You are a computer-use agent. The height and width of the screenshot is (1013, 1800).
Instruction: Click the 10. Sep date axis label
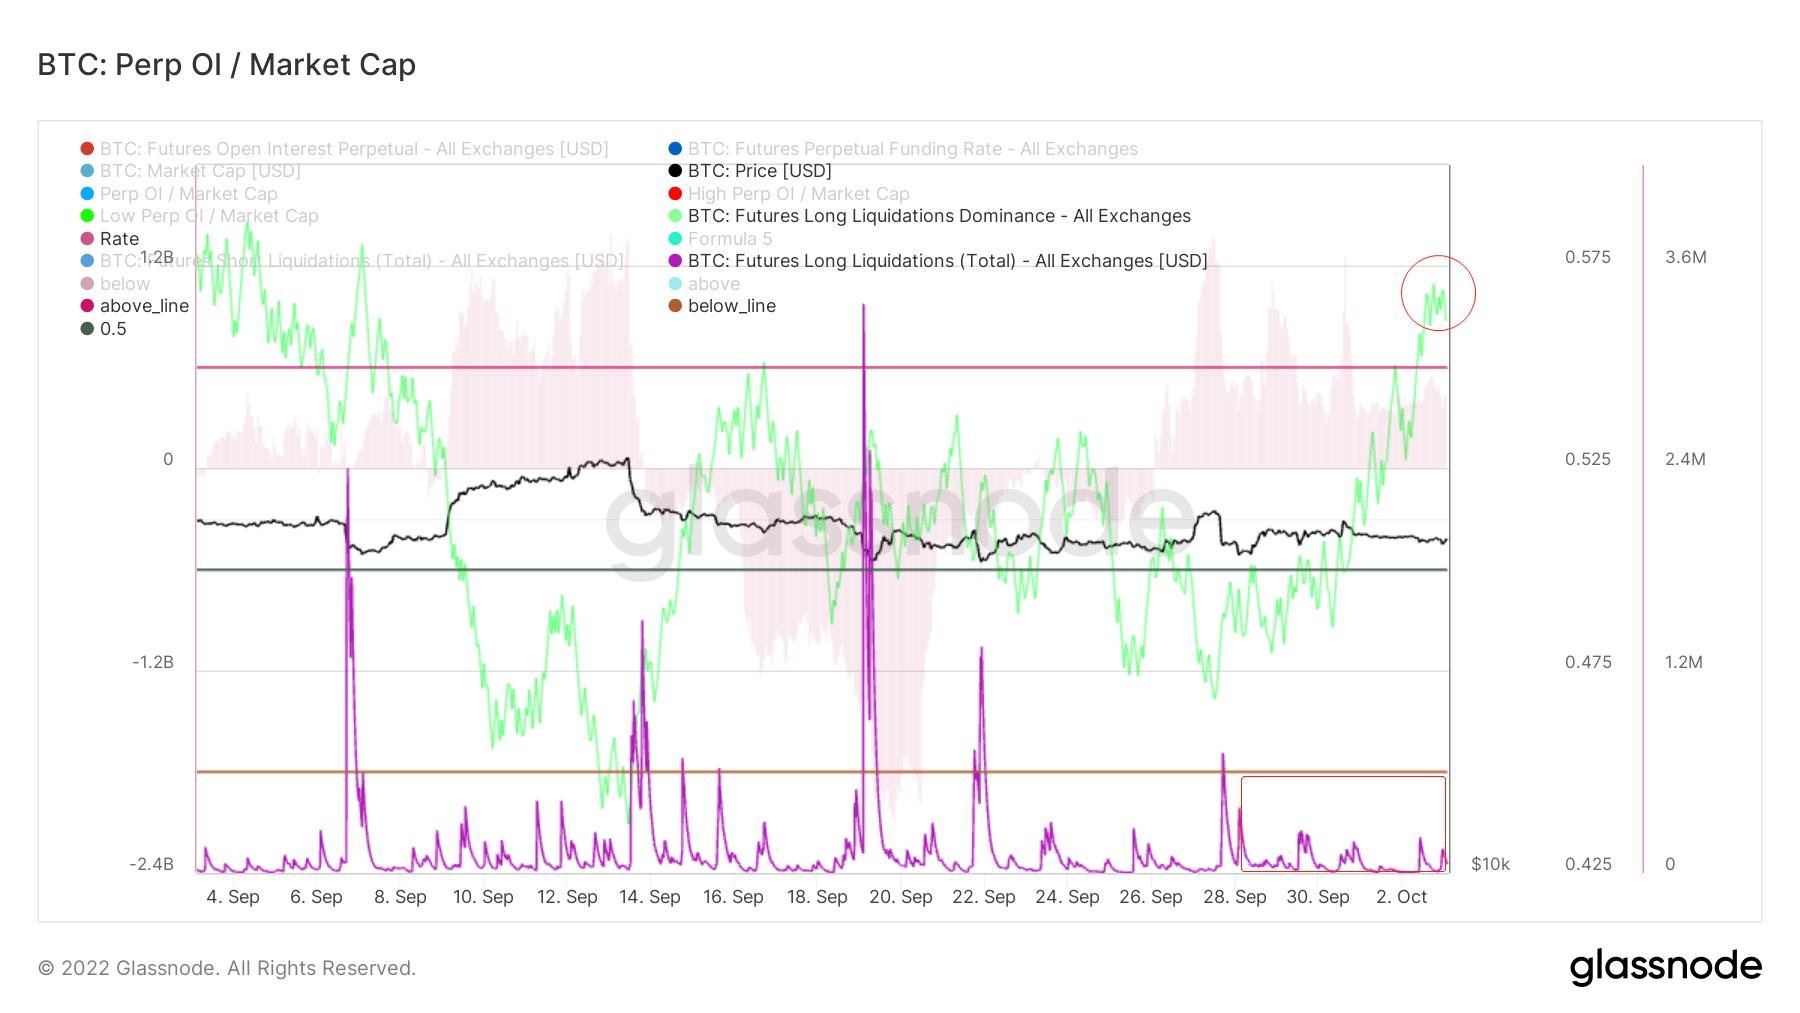point(483,897)
